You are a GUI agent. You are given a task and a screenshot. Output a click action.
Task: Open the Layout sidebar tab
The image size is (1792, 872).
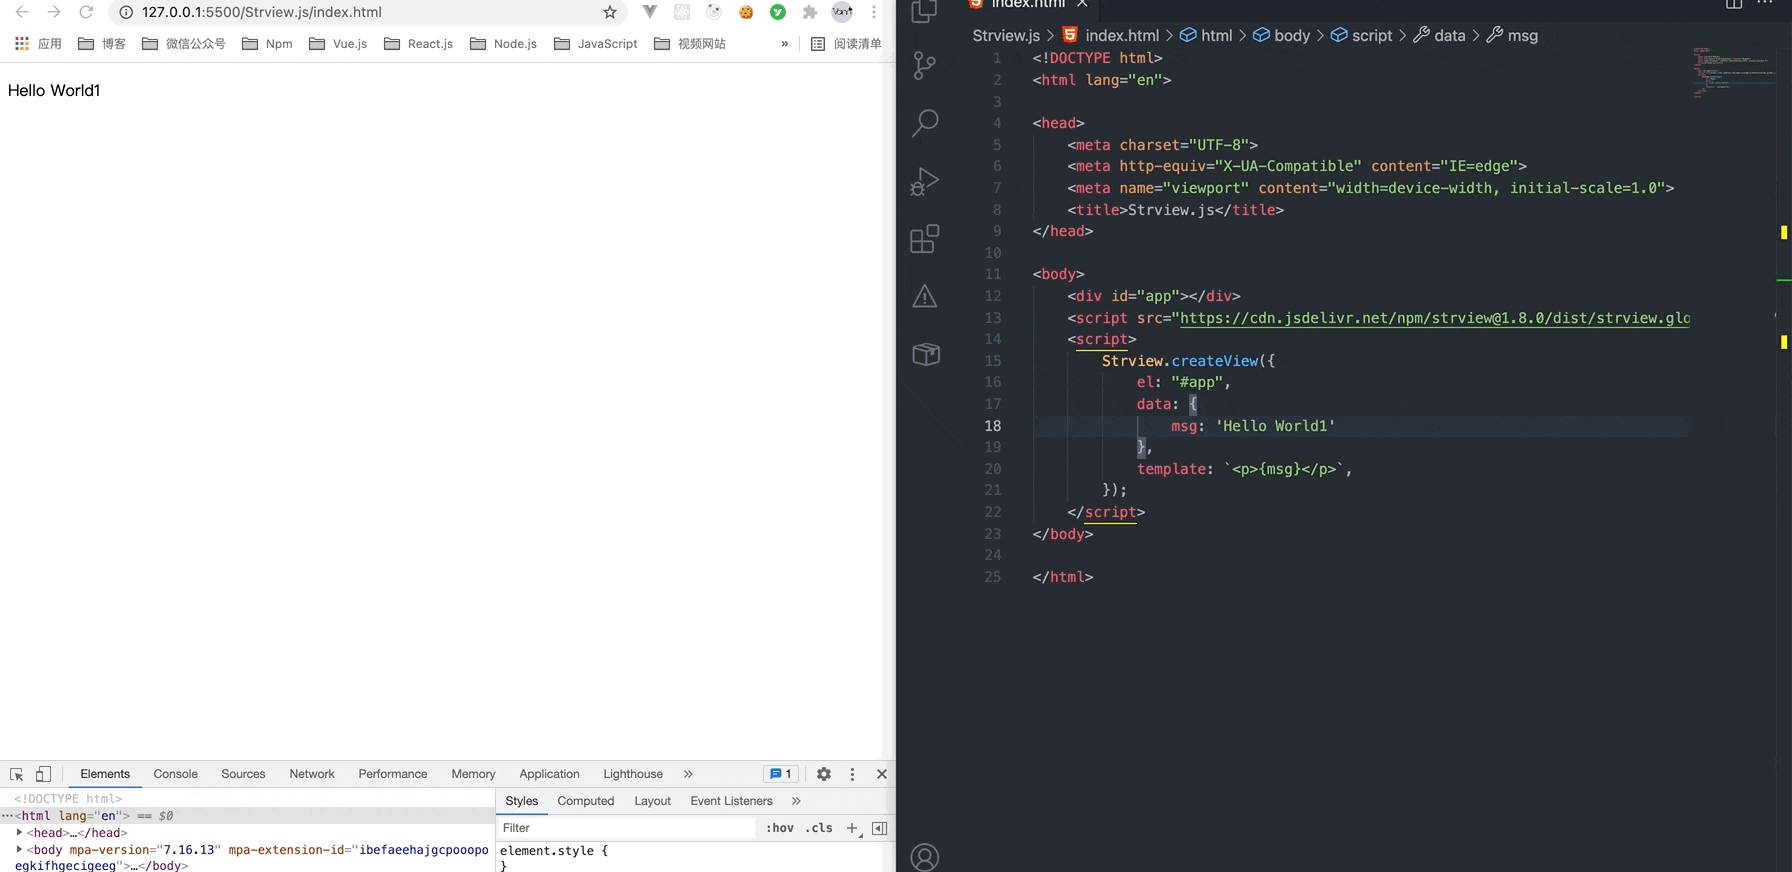pyautogui.click(x=652, y=801)
